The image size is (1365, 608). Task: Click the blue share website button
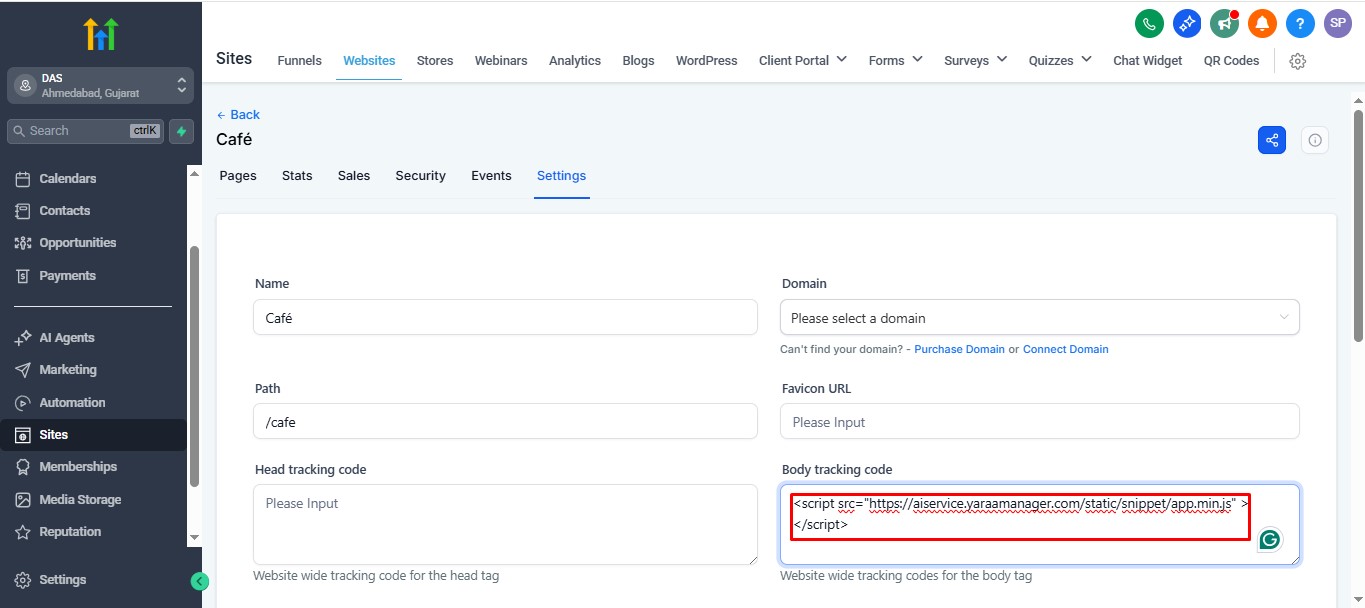tap(1272, 140)
